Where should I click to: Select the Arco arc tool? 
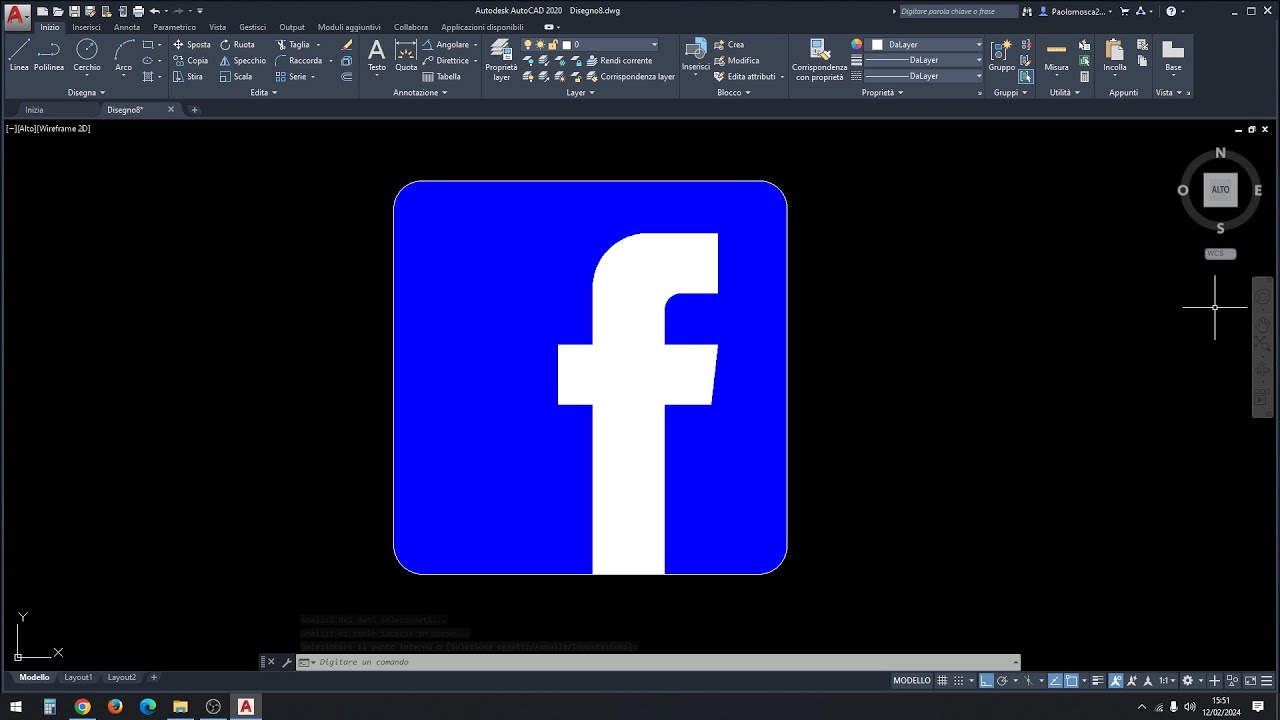123,55
